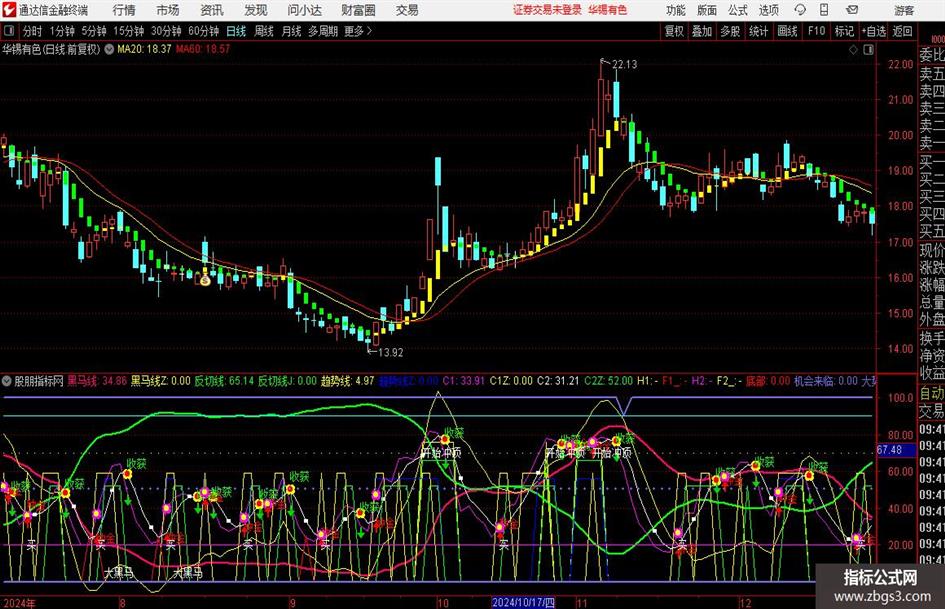This screenshot has width=945, height=609.
Task: Click the 游客 guest account label
Action: [904, 10]
